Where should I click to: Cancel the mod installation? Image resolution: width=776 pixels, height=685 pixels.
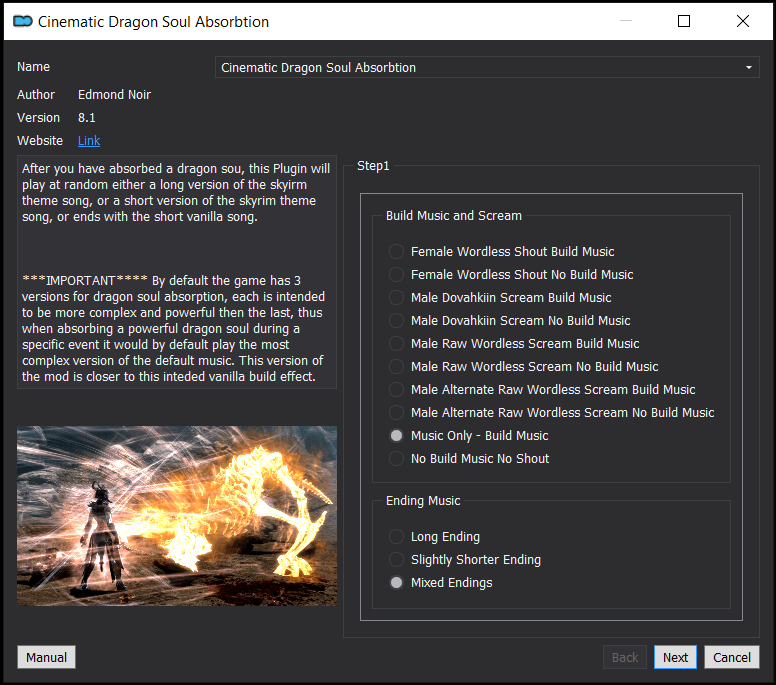pos(731,657)
